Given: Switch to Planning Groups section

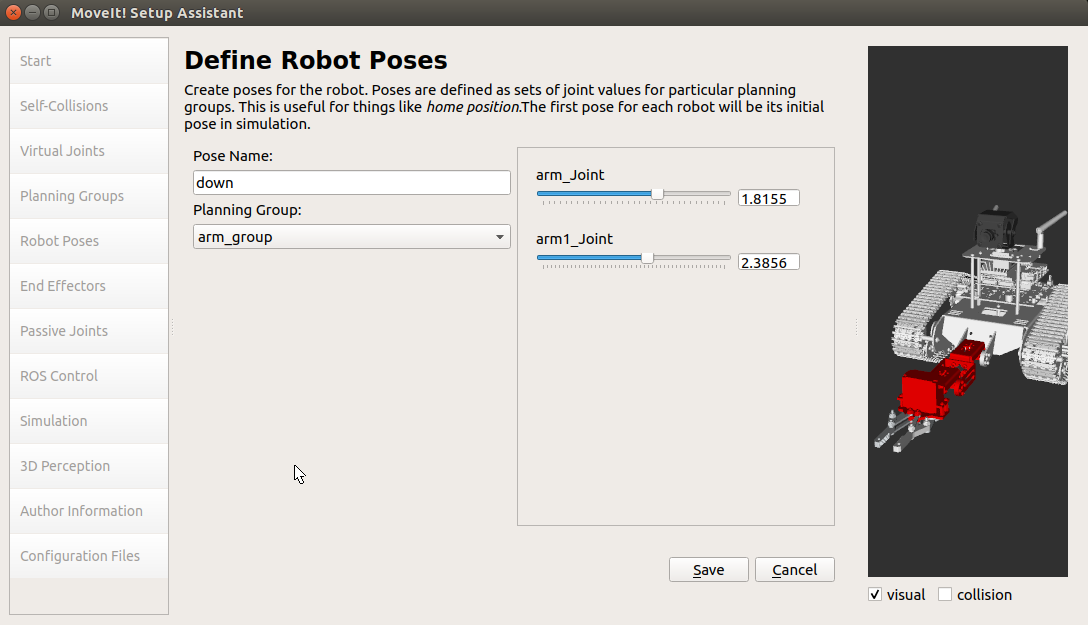Looking at the screenshot, I should pos(89,196).
